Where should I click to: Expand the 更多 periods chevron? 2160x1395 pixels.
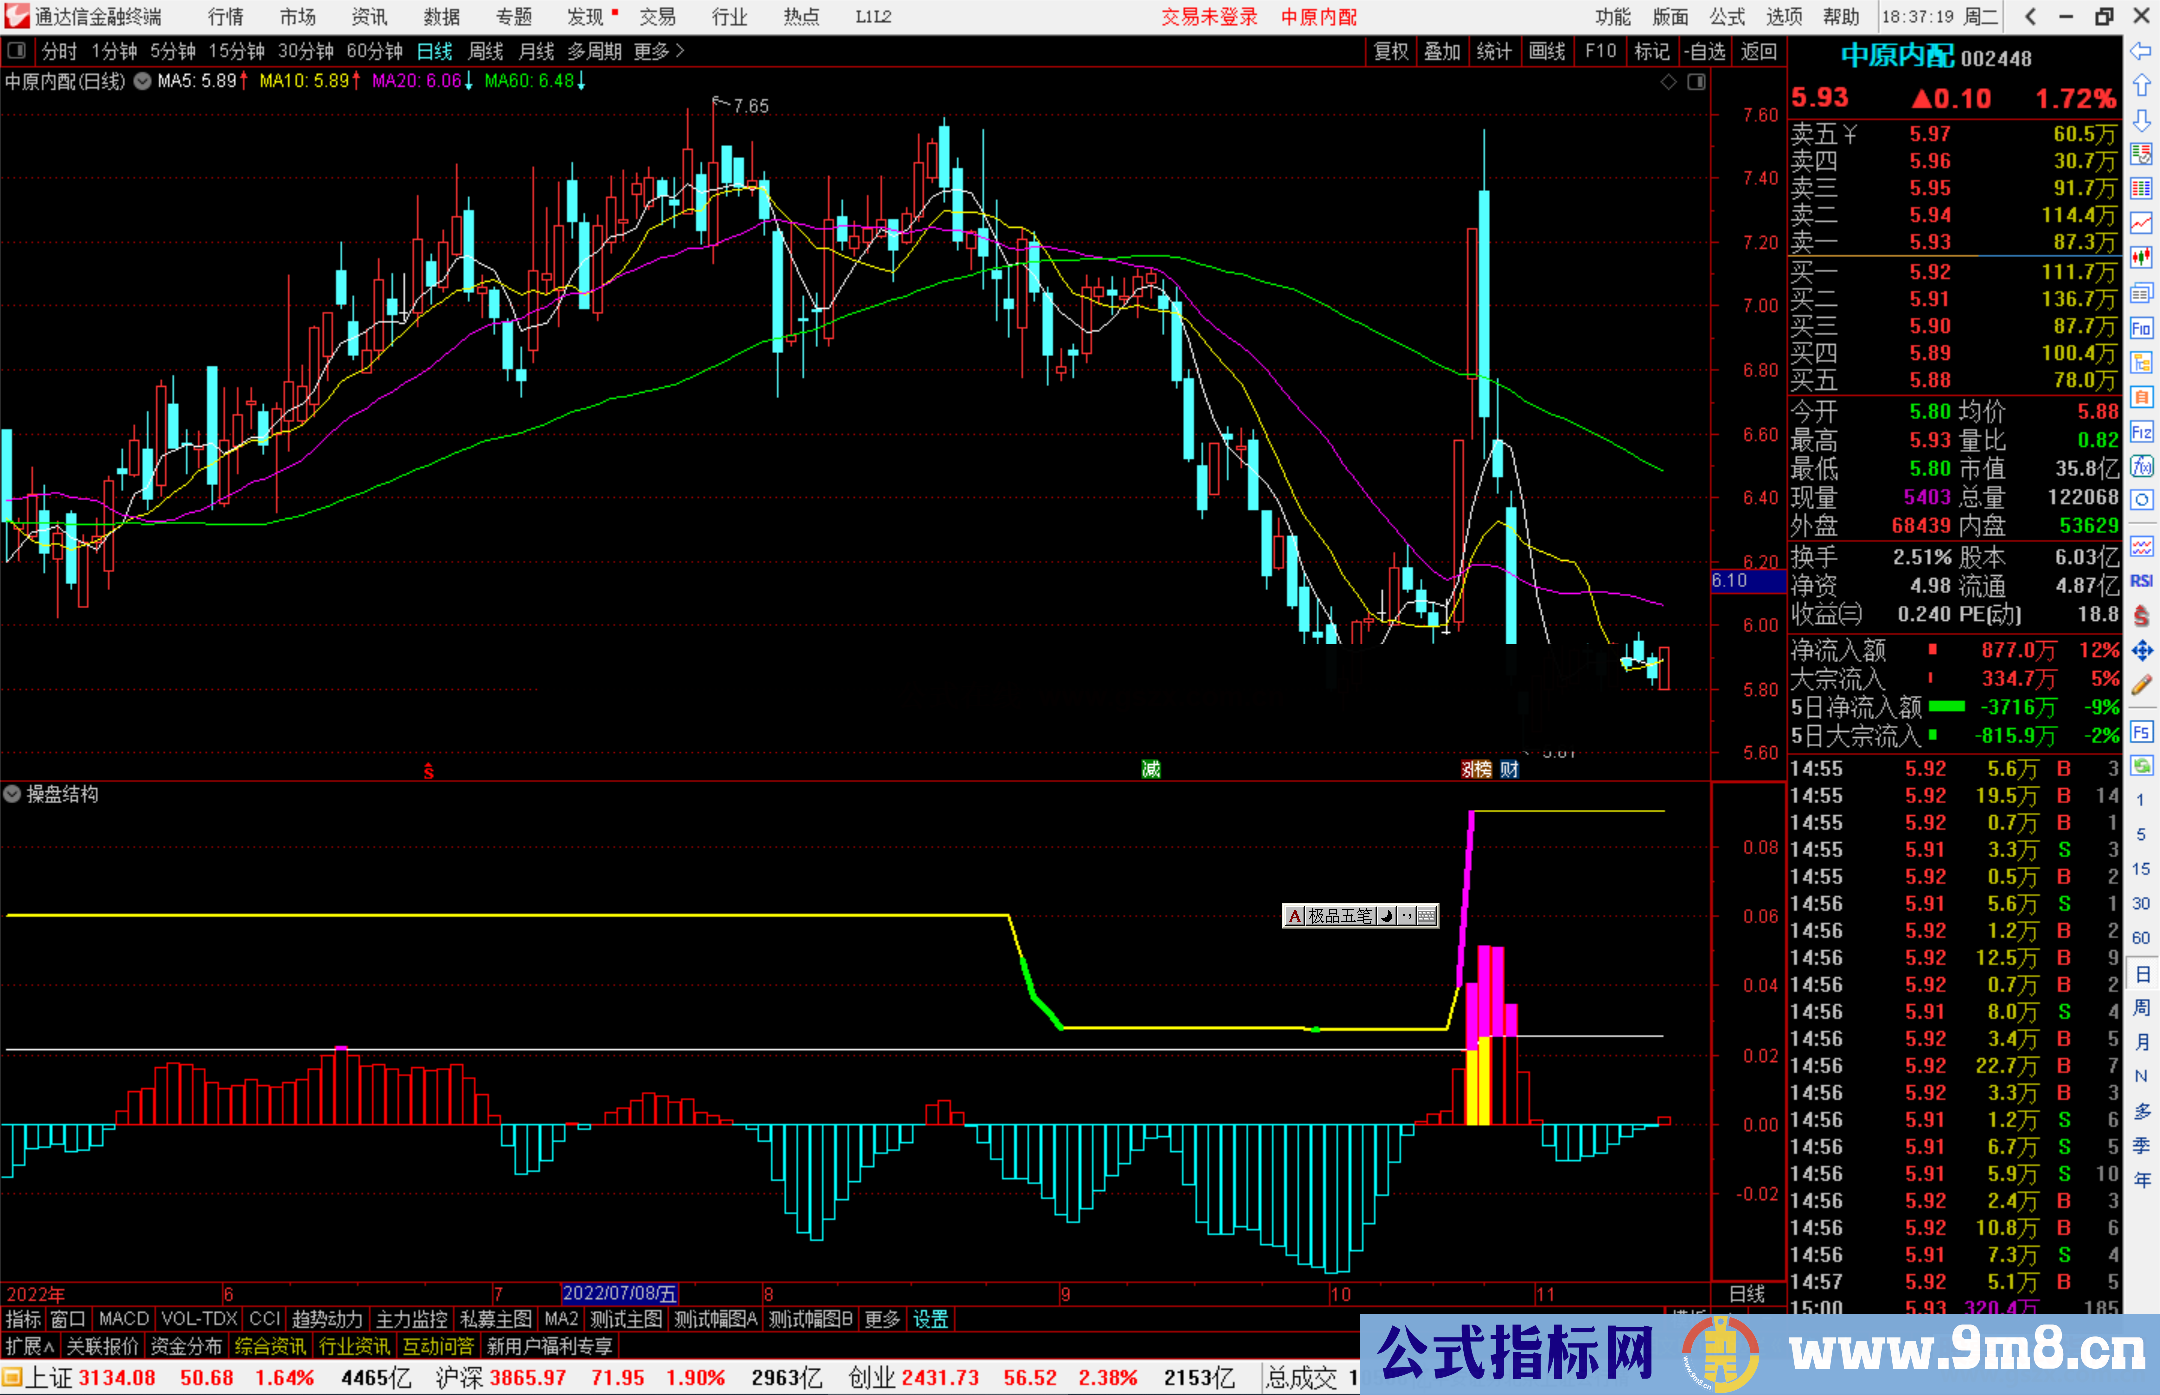(680, 50)
